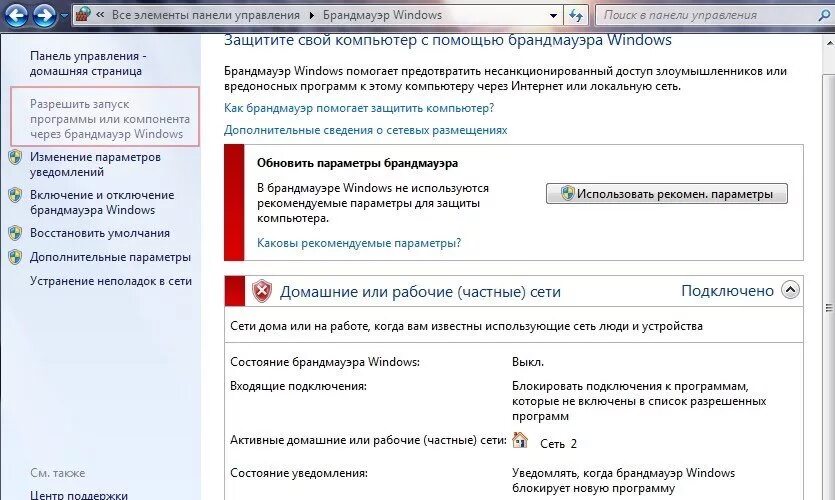Open 'Все элементы панели управления' breadcrumb
The width and height of the screenshot is (835, 500).
[x=206, y=15]
